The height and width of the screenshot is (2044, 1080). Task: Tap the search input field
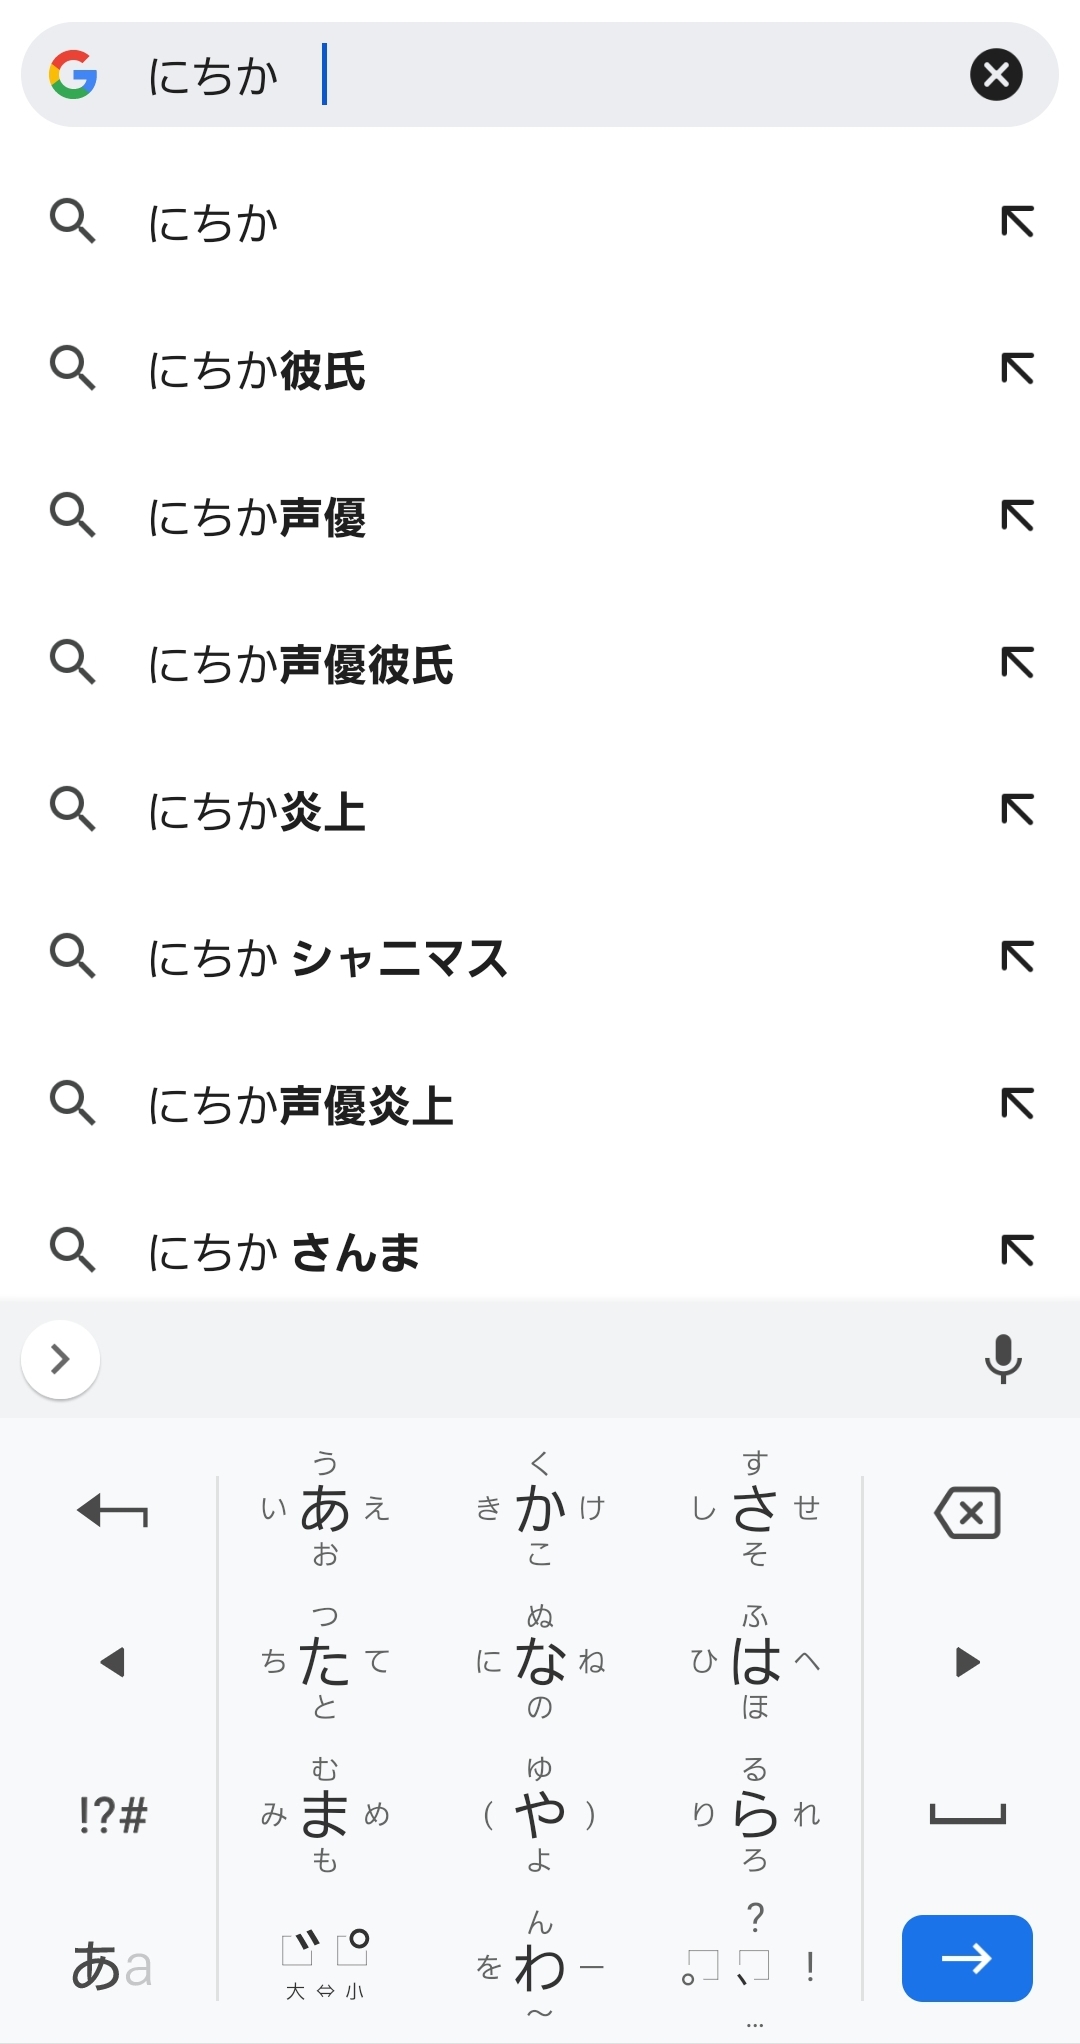tap(600, 75)
